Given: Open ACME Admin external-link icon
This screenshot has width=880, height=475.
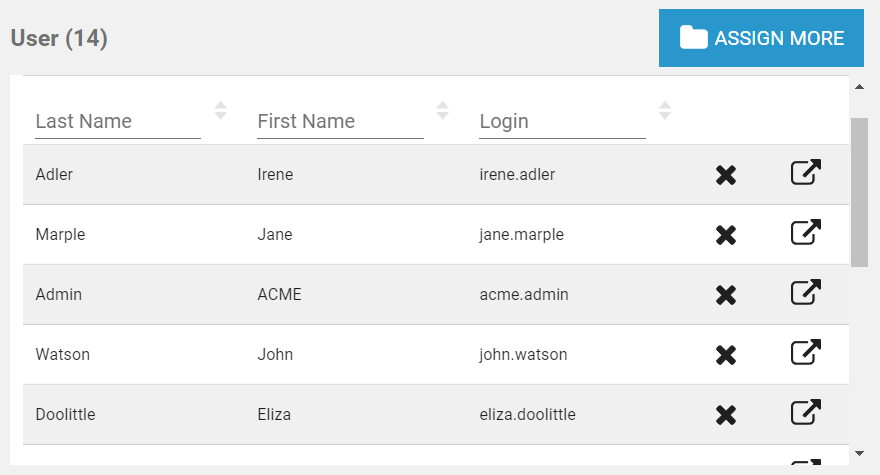Looking at the screenshot, I should pos(806,293).
